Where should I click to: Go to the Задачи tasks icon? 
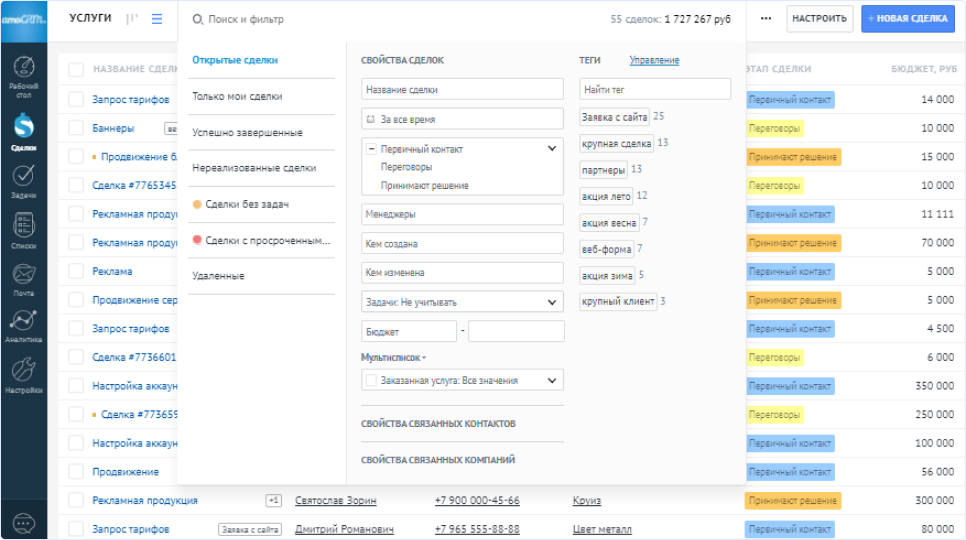[x=23, y=181]
